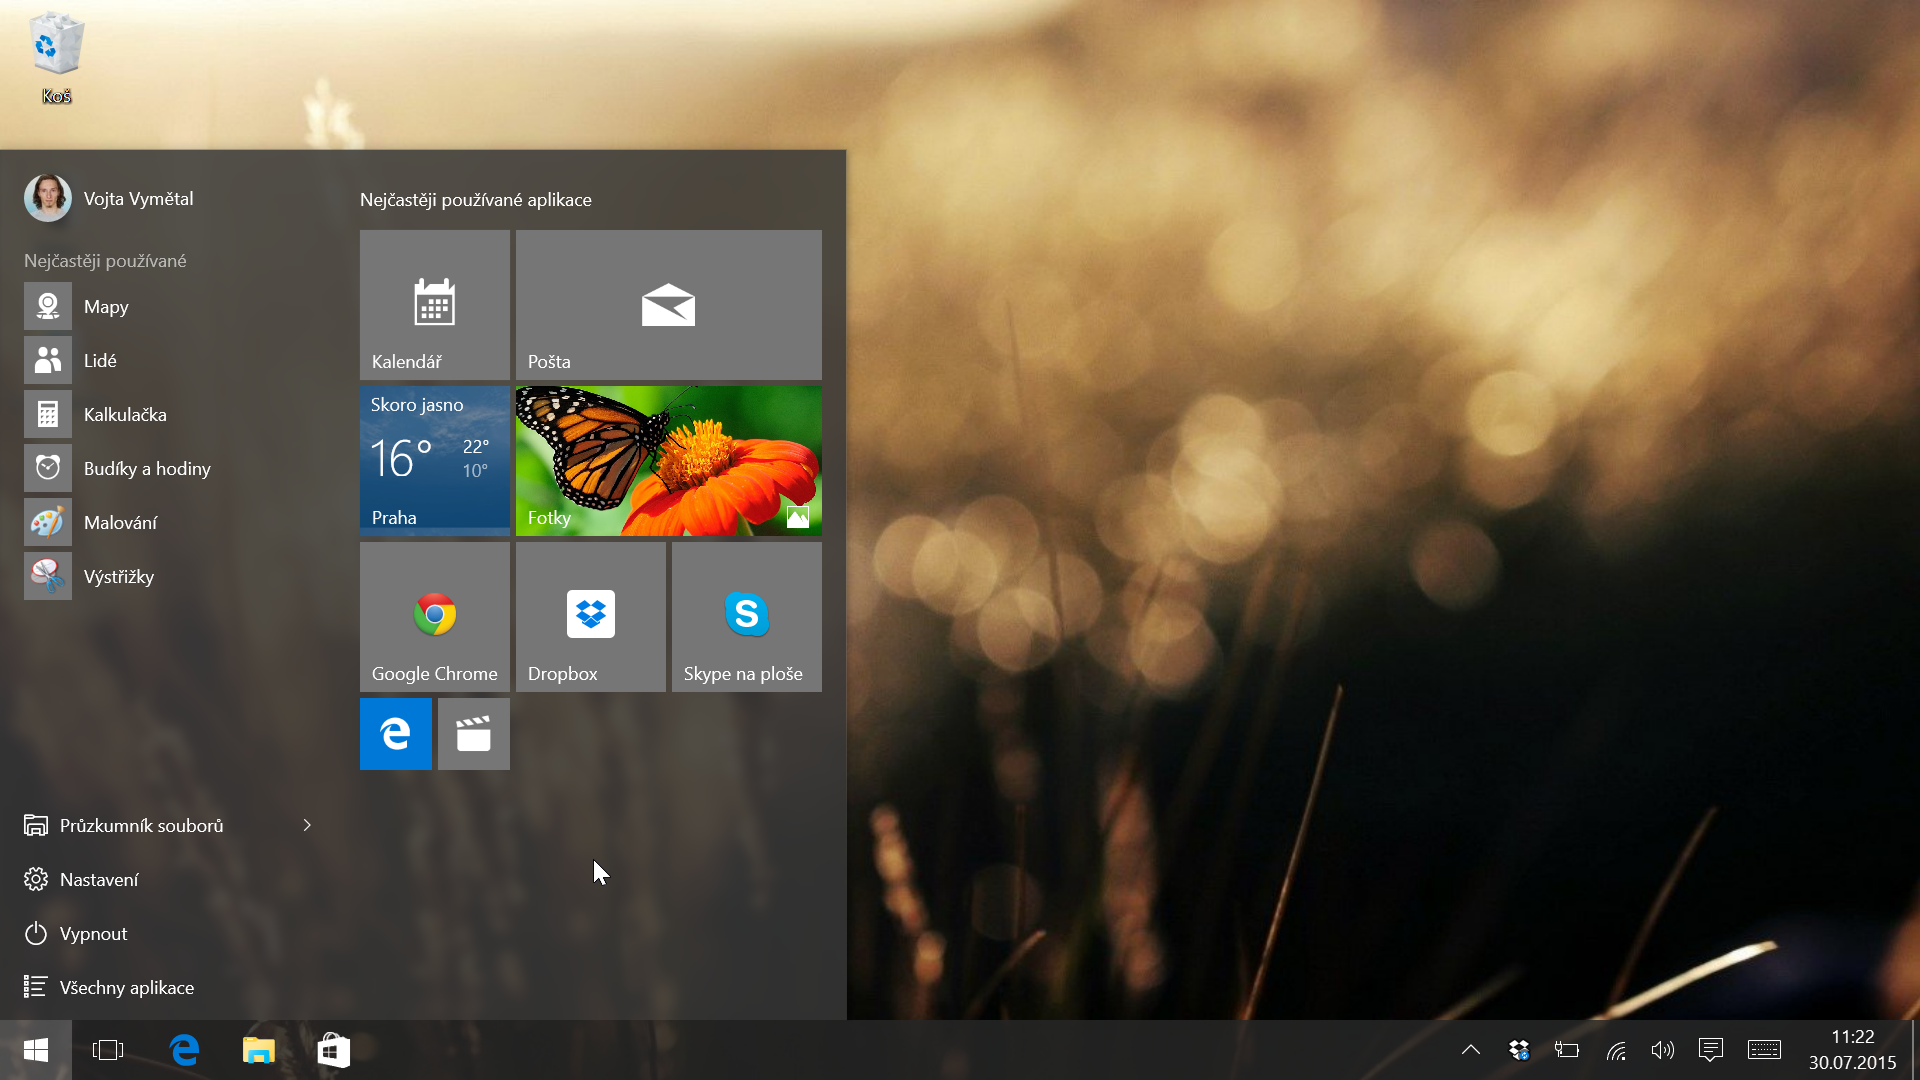Expand Průzkumník souborů jump list arrow

coord(307,826)
